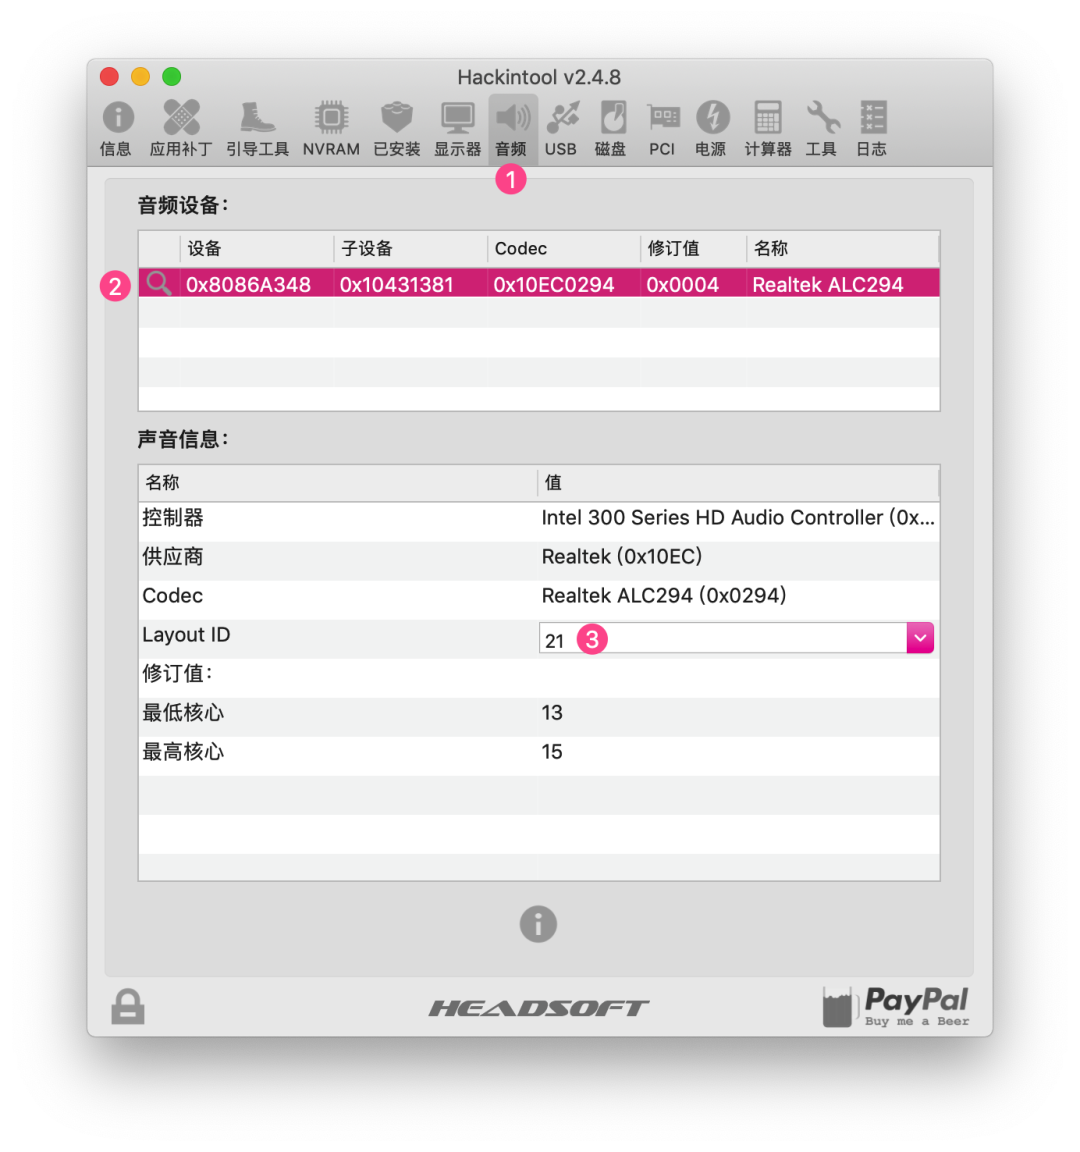Click the 设备 column header
The width and height of the screenshot is (1080, 1152).
[x=257, y=248]
